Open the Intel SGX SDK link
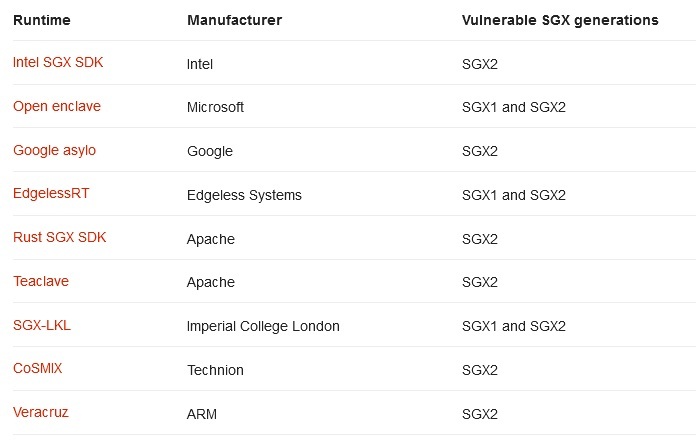Image resolution: width=696 pixels, height=445 pixels. pos(58,62)
